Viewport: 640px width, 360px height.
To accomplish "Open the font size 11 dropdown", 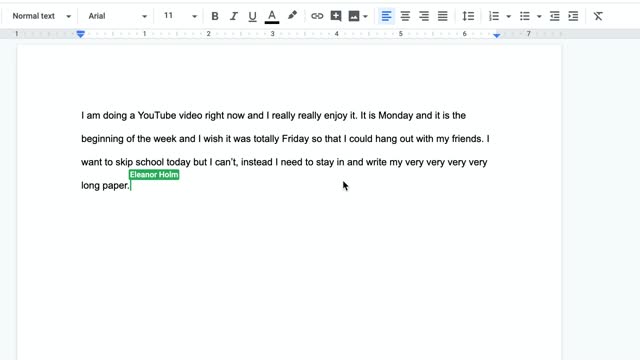I will (180, 16).
